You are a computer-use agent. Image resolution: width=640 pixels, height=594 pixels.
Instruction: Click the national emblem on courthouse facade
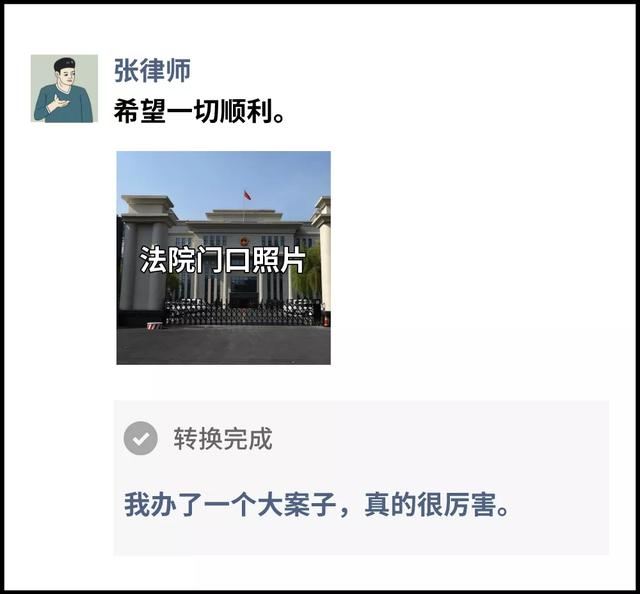pyautogui.click(x=244, y=239)
